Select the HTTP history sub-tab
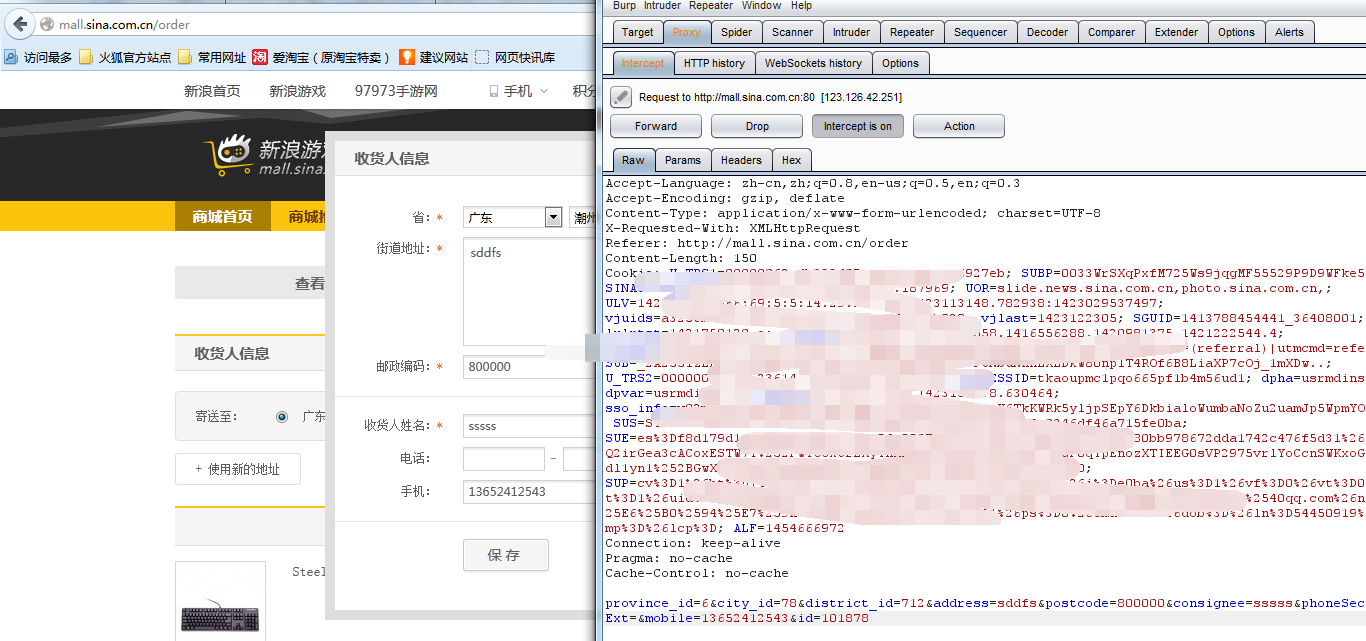 point(714,63)
